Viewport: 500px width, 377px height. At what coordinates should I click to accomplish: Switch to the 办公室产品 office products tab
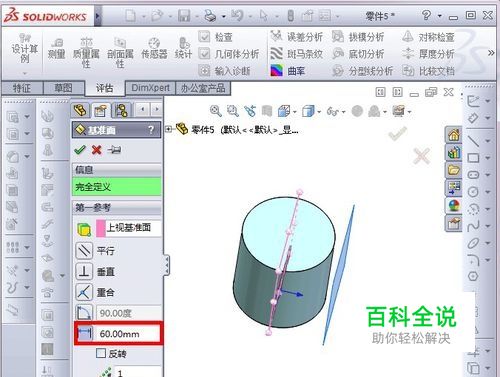(x=203, y=88)
